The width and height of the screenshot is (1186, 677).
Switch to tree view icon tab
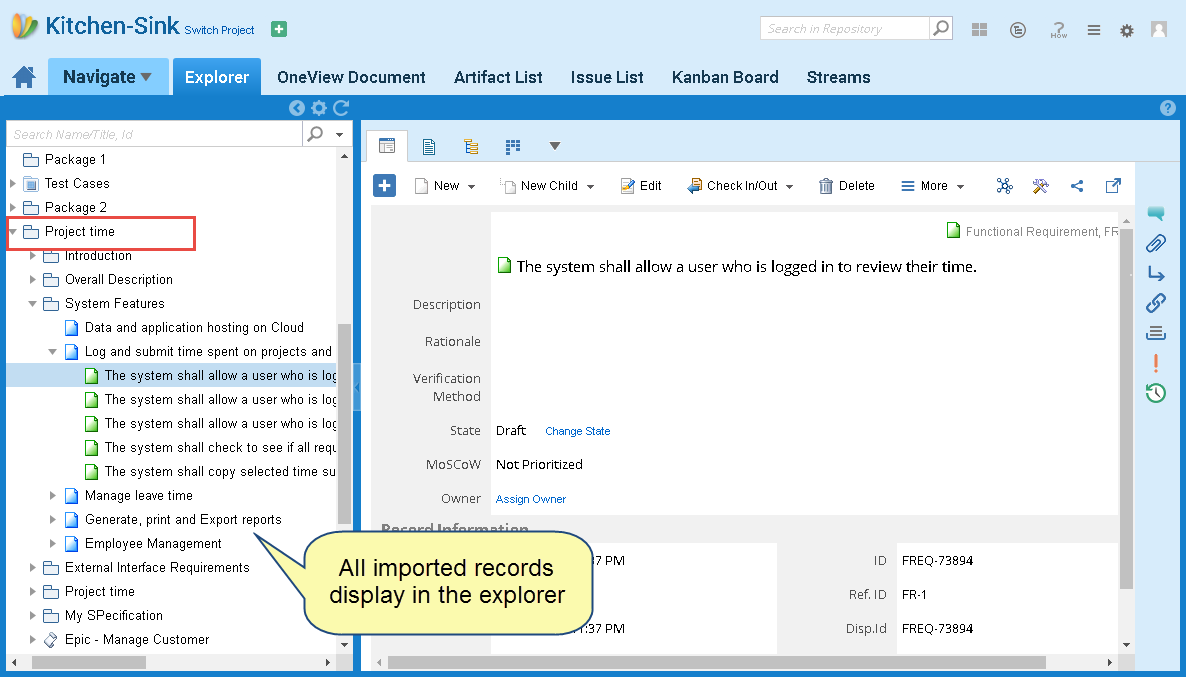pyautogui.click(x=471, y=146)
